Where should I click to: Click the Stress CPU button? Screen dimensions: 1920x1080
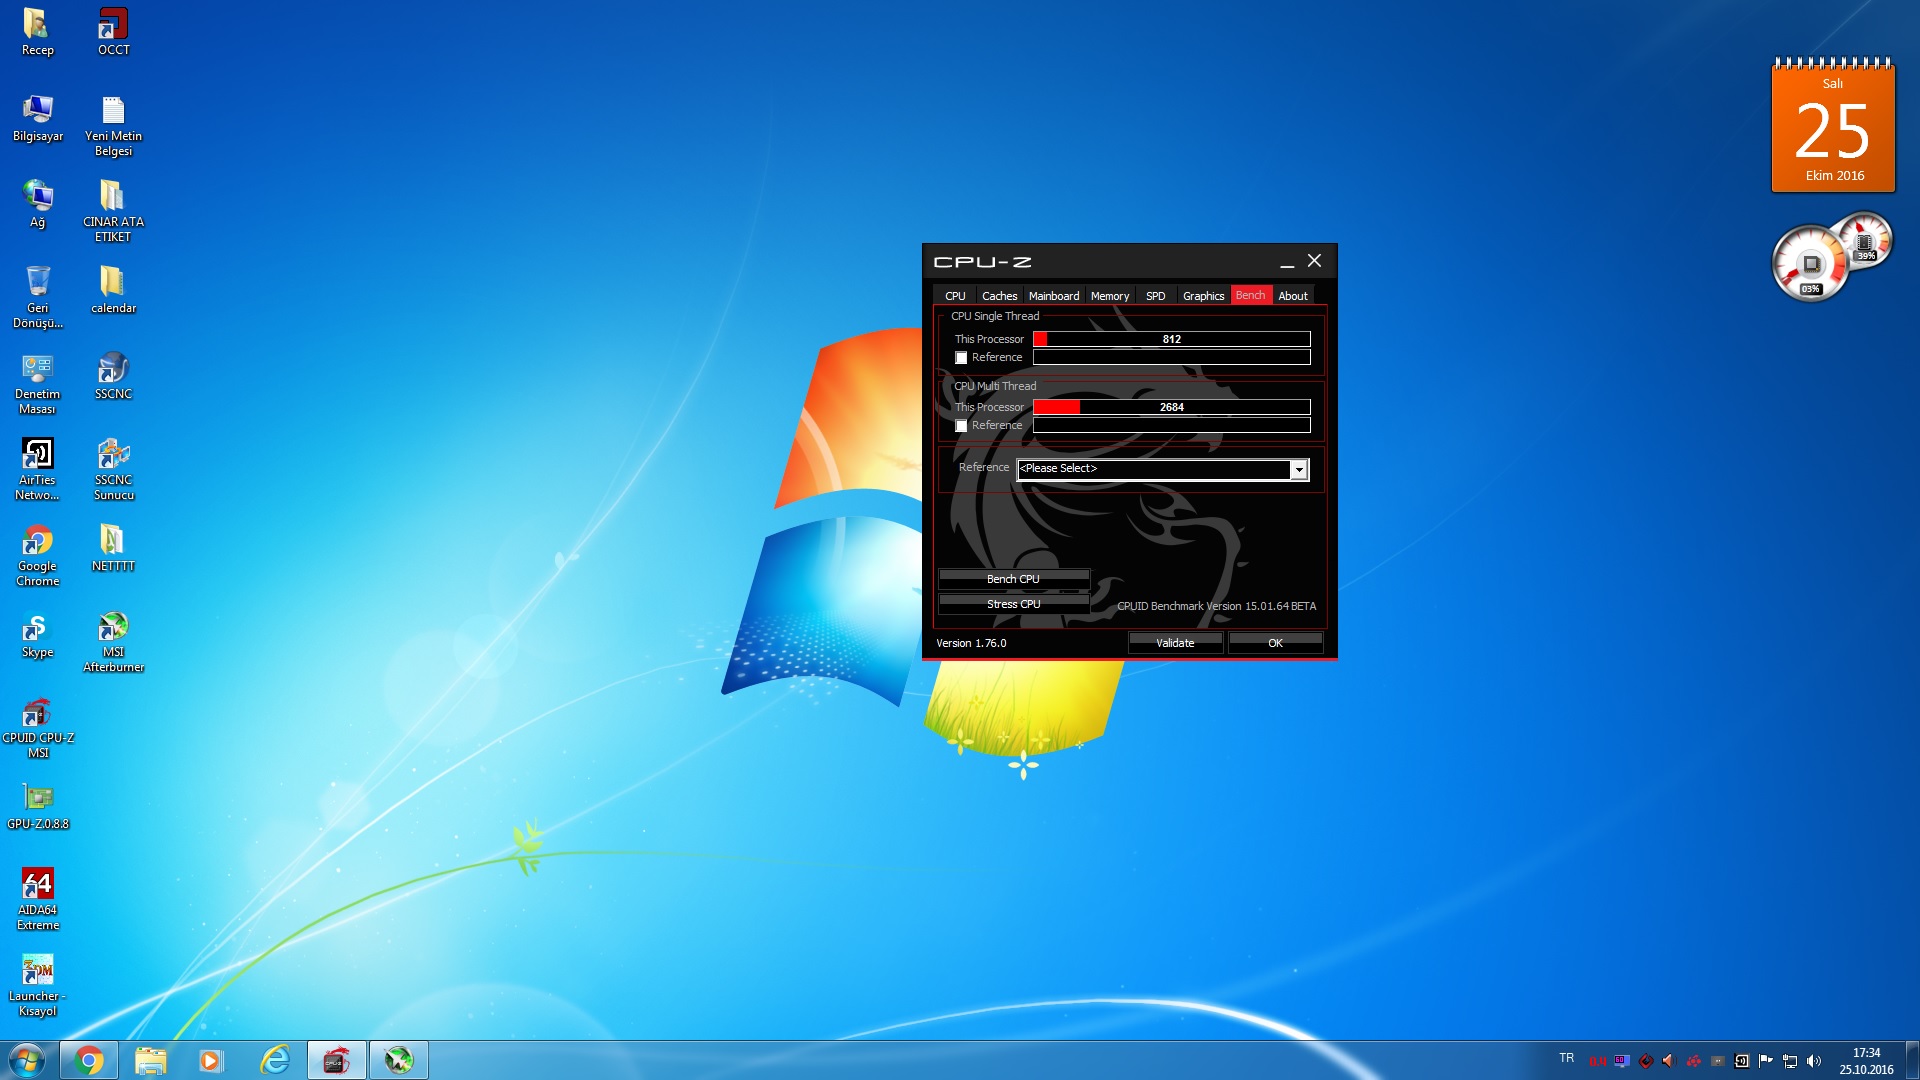pyautogui.click(x=1013, y=604)
